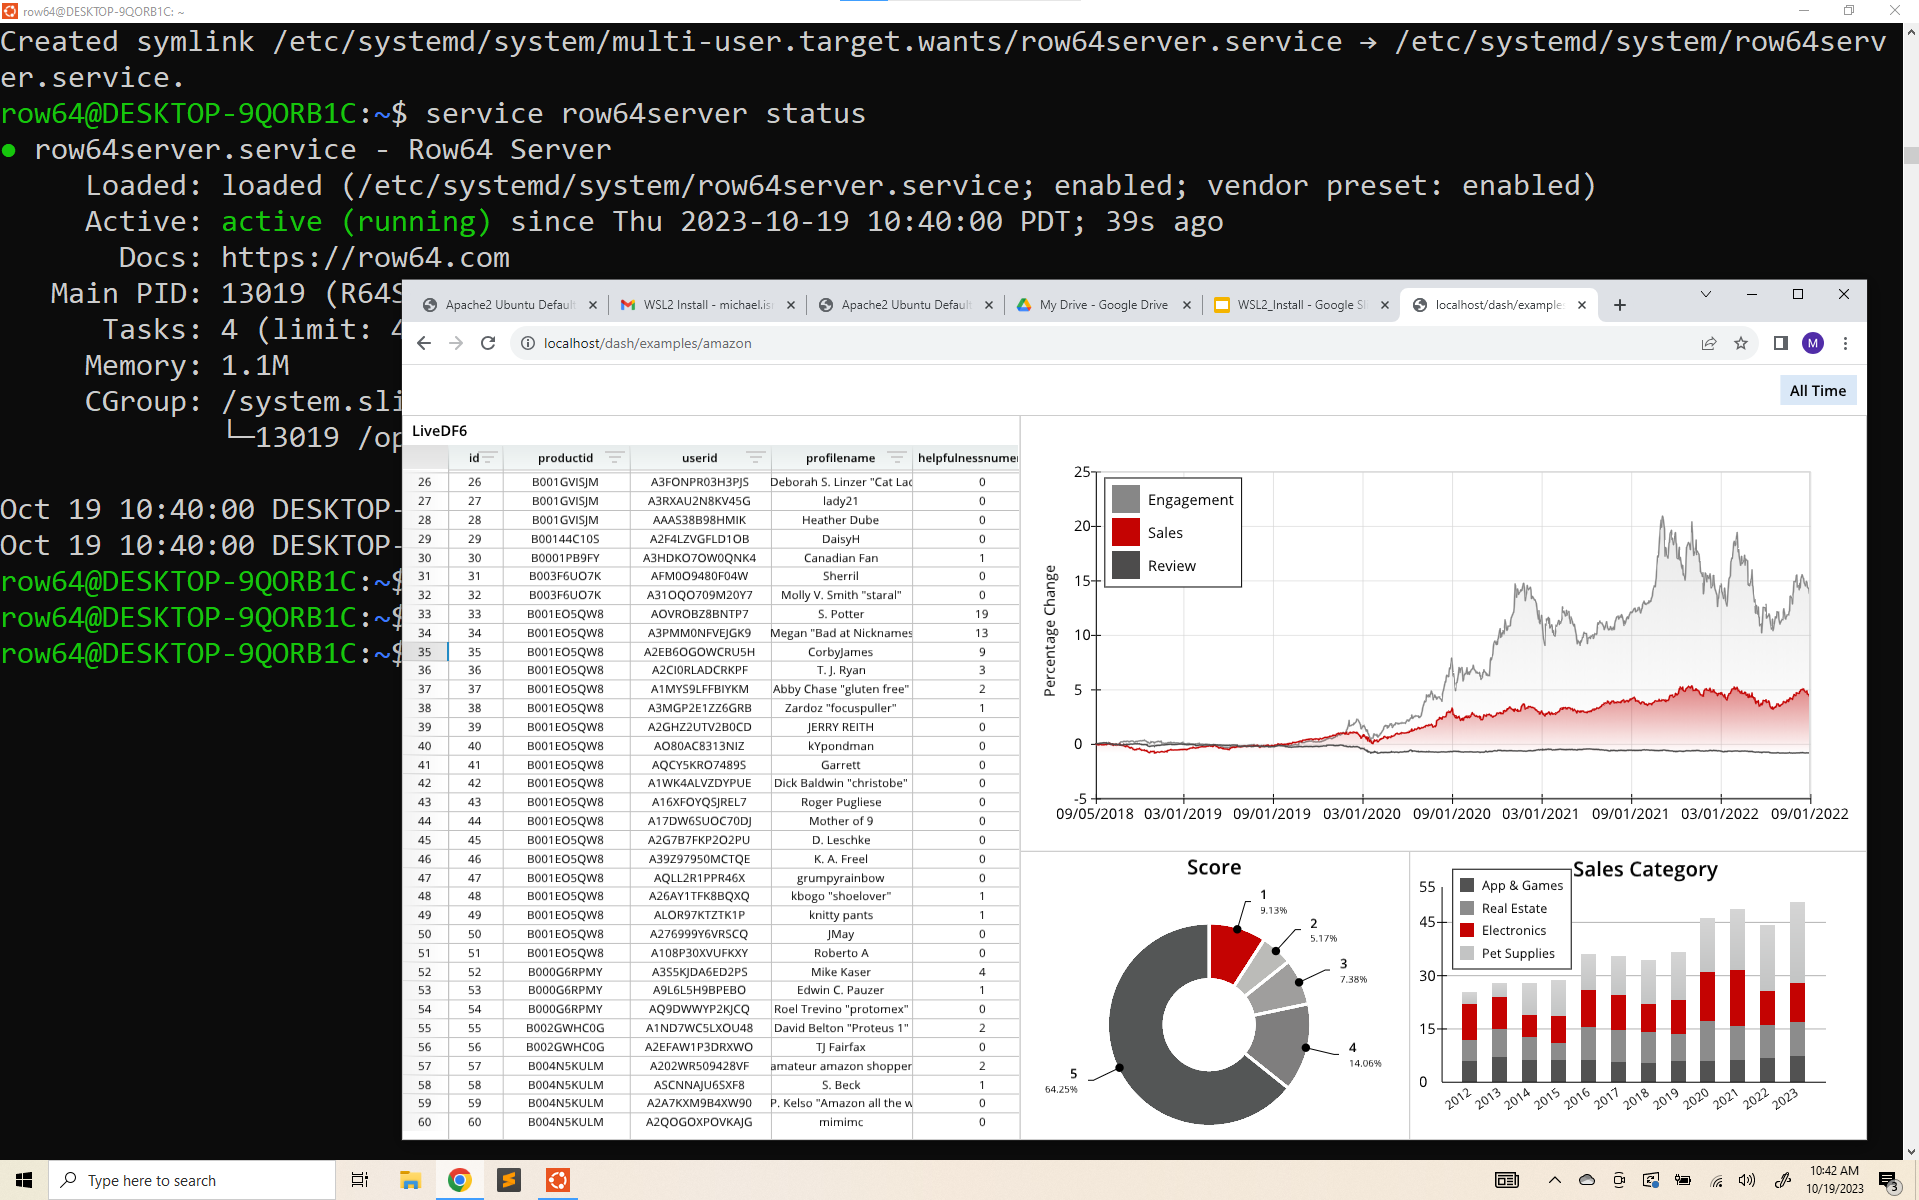Image resolution: width=1919 pixels, height=1200 pixels.
Task: Open the volume control in system tray
Action: point(1747,1180)
